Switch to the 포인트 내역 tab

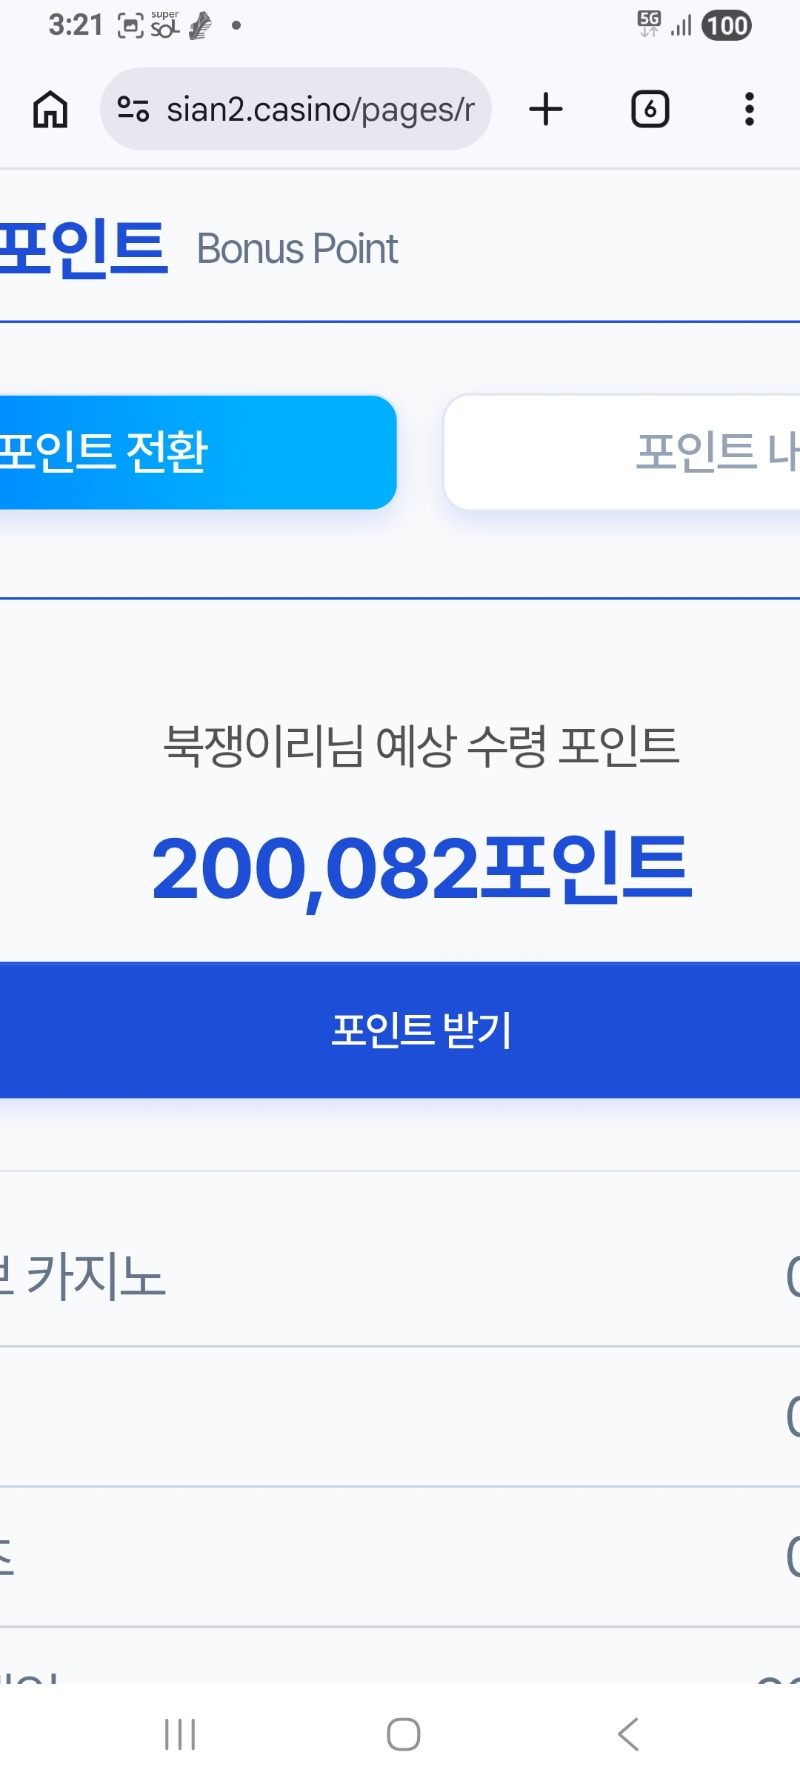[x=622, y=452]
